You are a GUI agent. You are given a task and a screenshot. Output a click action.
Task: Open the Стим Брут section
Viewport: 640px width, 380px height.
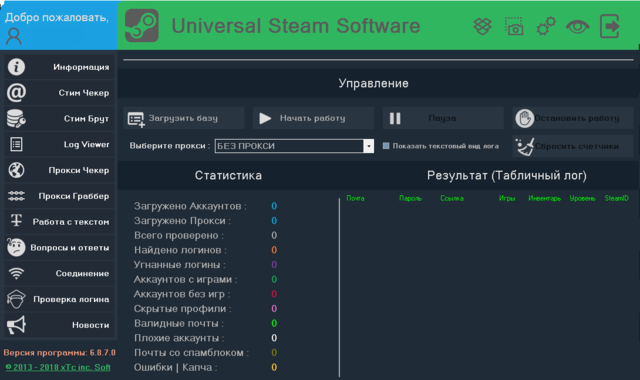[x=60, y=118]
